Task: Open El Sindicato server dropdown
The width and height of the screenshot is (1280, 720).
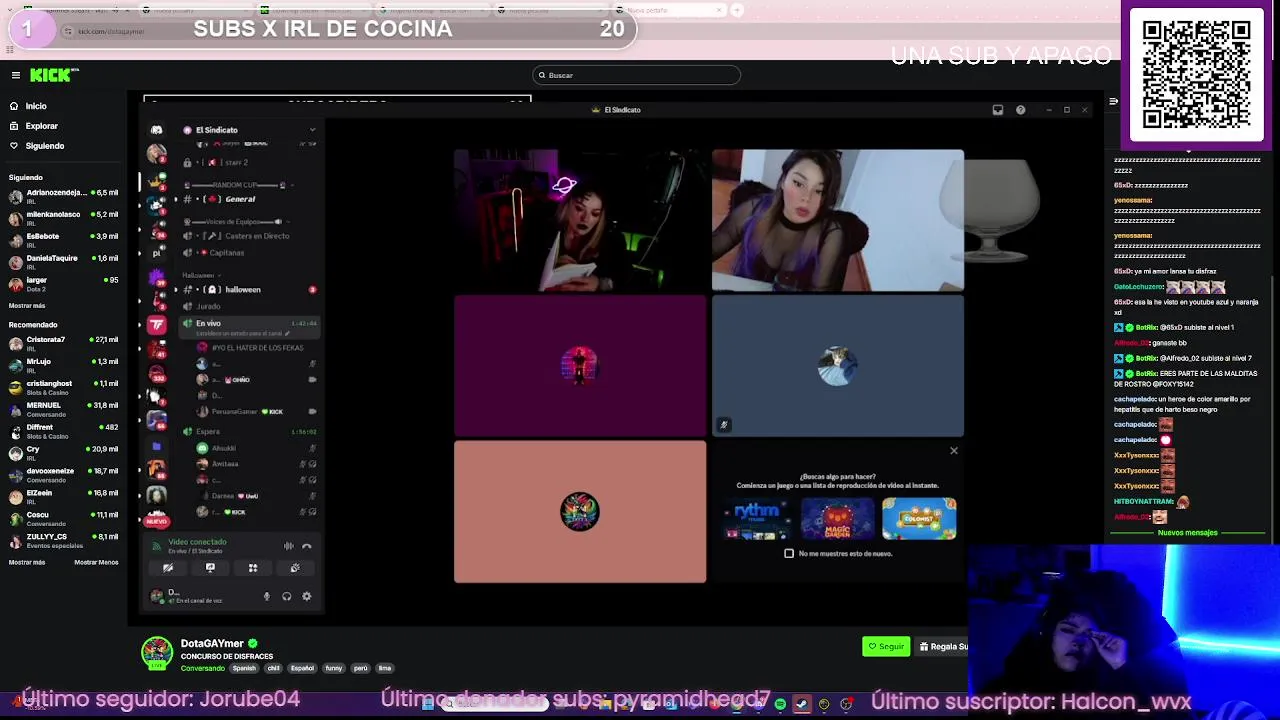Action: pos(312,130)
